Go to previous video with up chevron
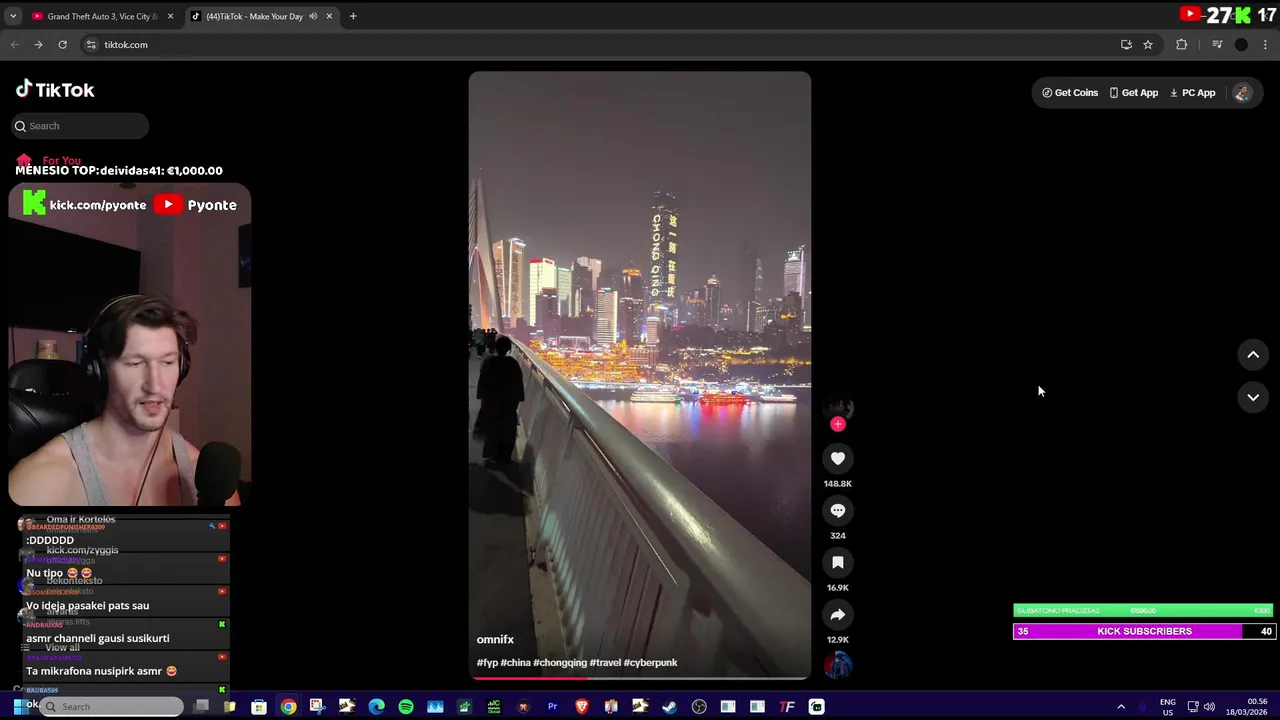Image resolution: width=1280 pixels, height=720 pixels. coord(1253,355)
